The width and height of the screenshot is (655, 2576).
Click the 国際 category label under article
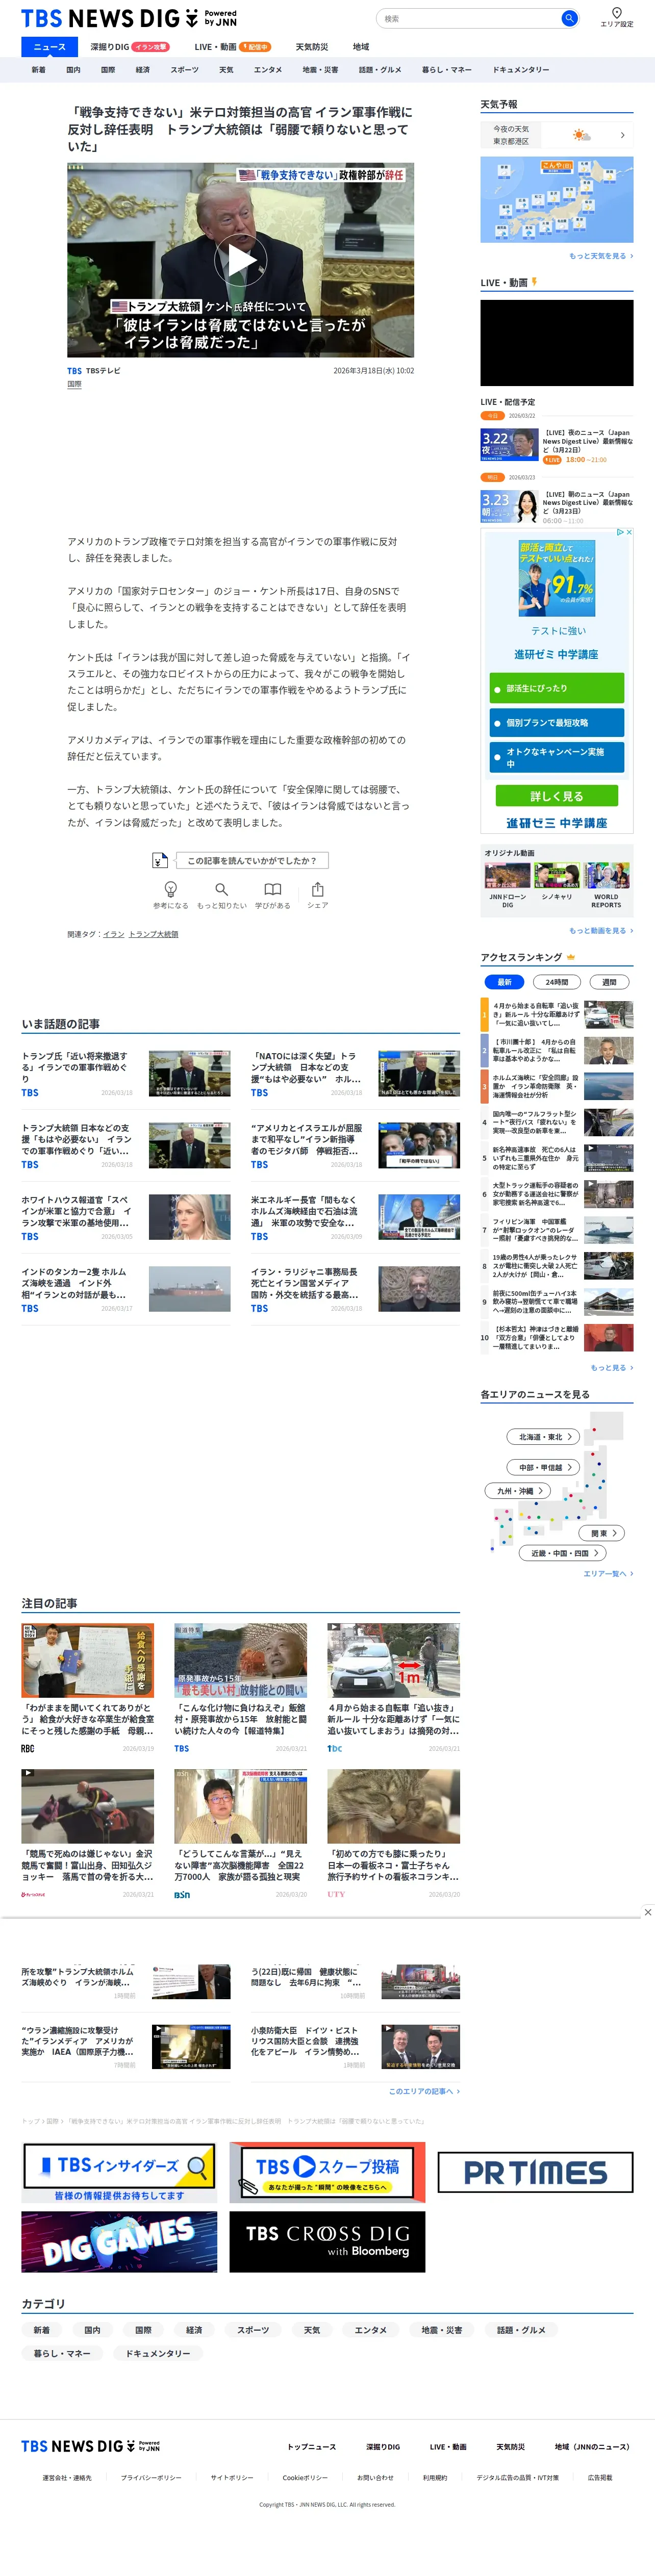[74, 384]
